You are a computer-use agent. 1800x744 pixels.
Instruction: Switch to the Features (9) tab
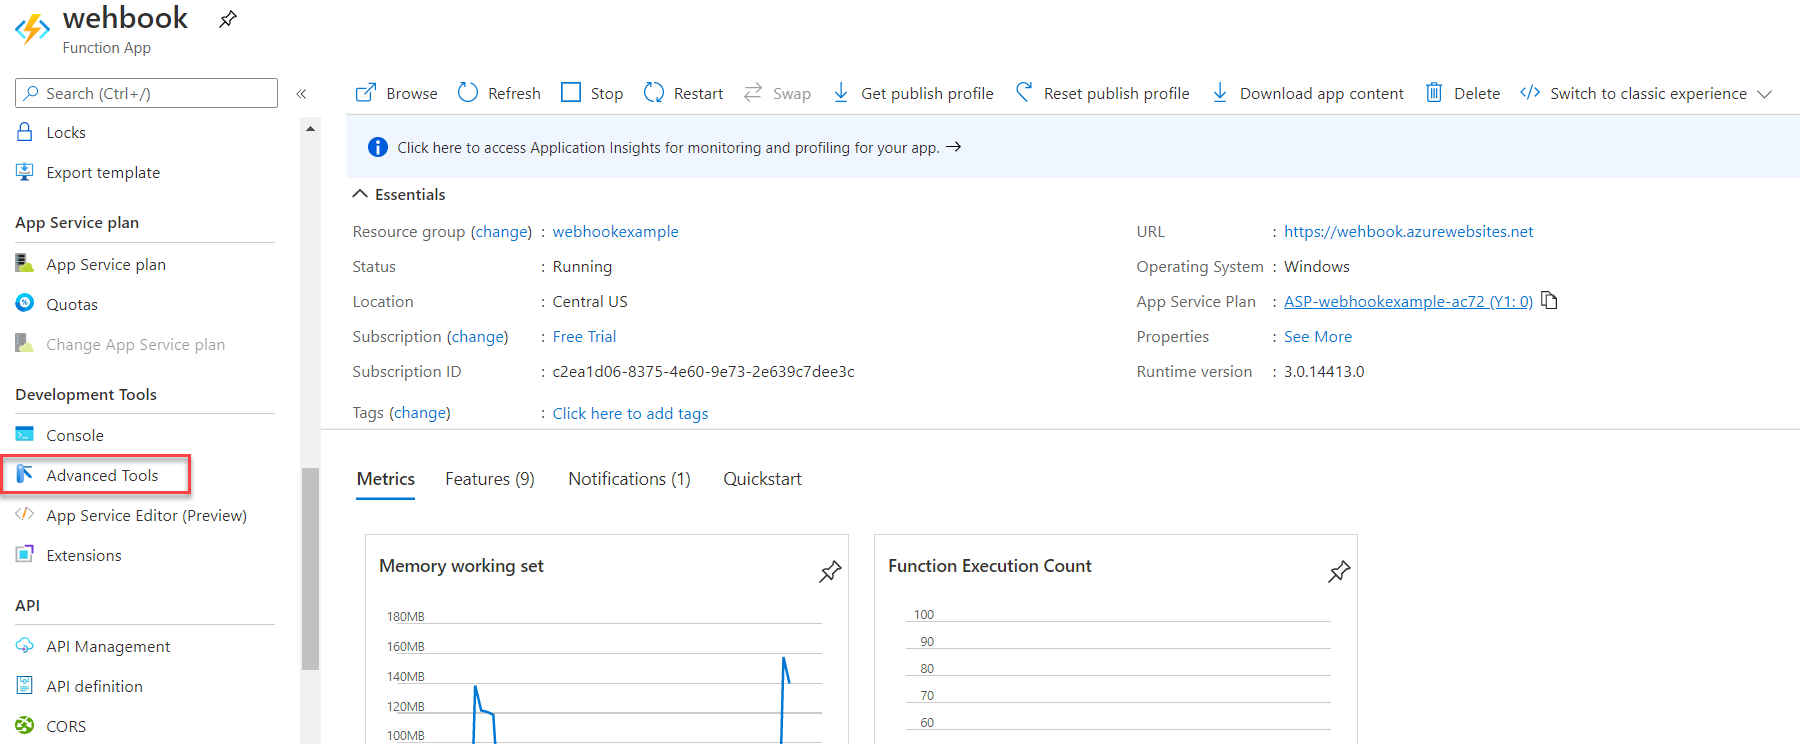490,479
